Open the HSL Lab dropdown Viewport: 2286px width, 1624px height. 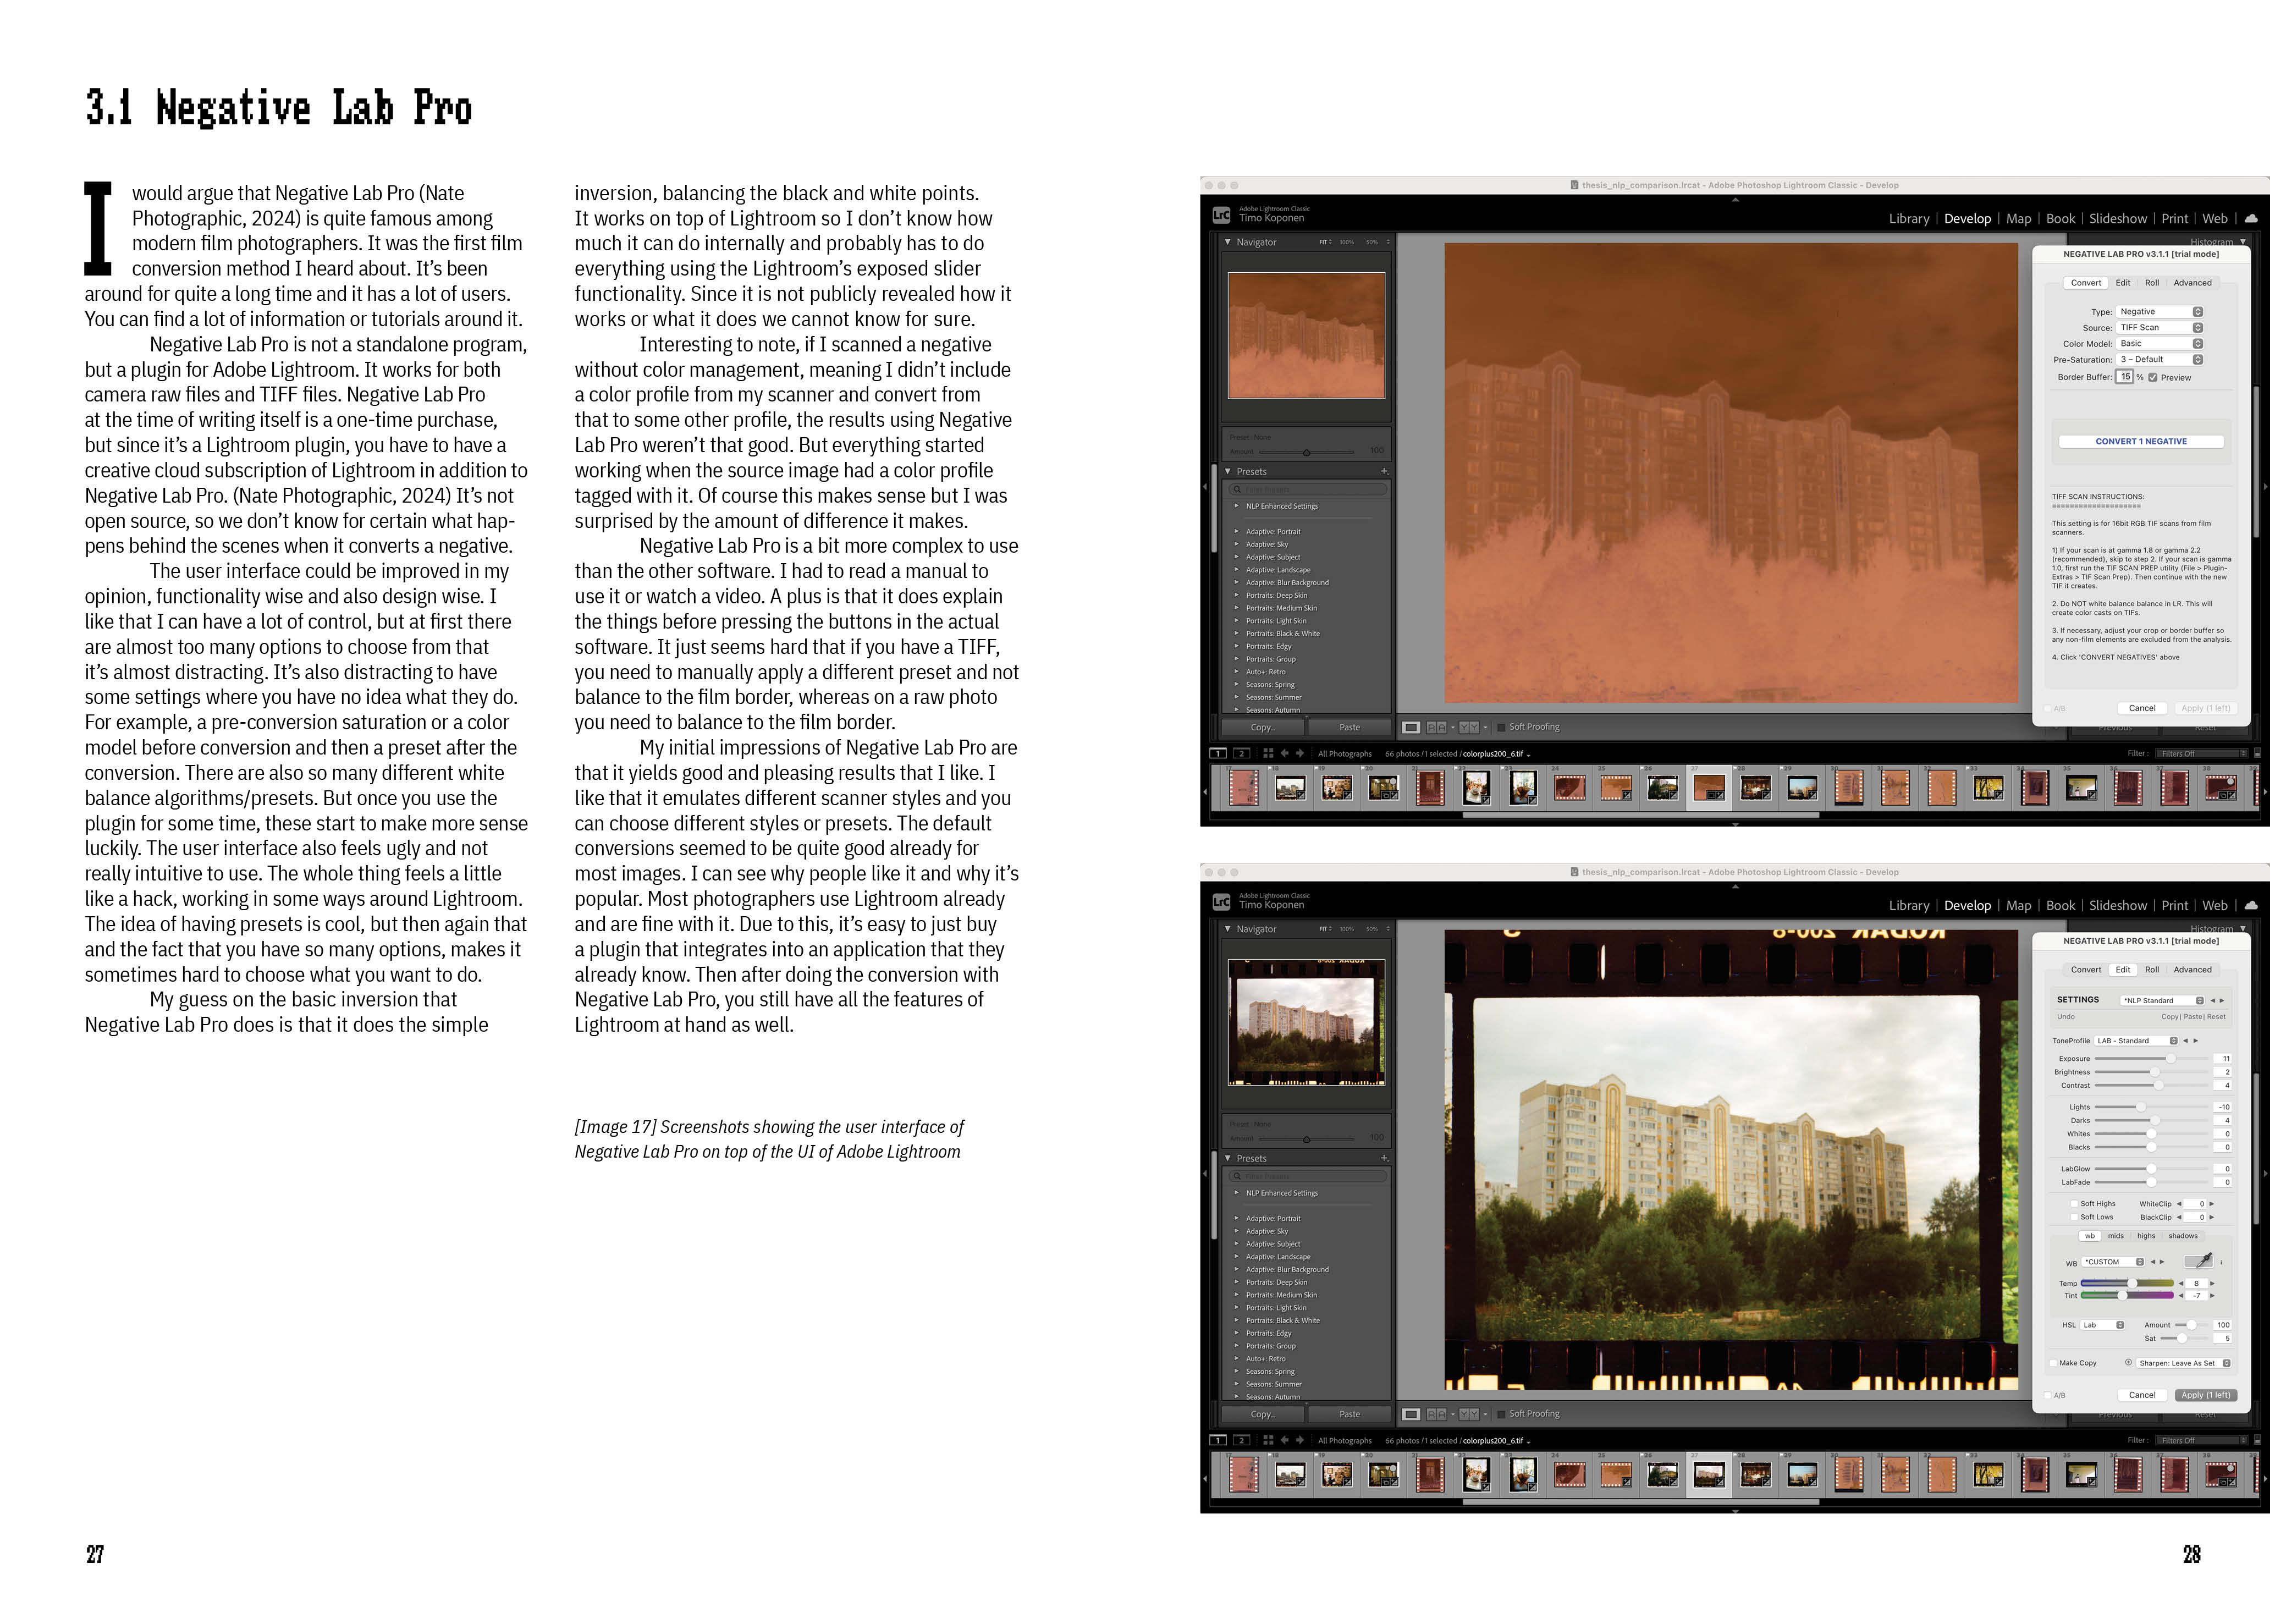point(2103,1325)
